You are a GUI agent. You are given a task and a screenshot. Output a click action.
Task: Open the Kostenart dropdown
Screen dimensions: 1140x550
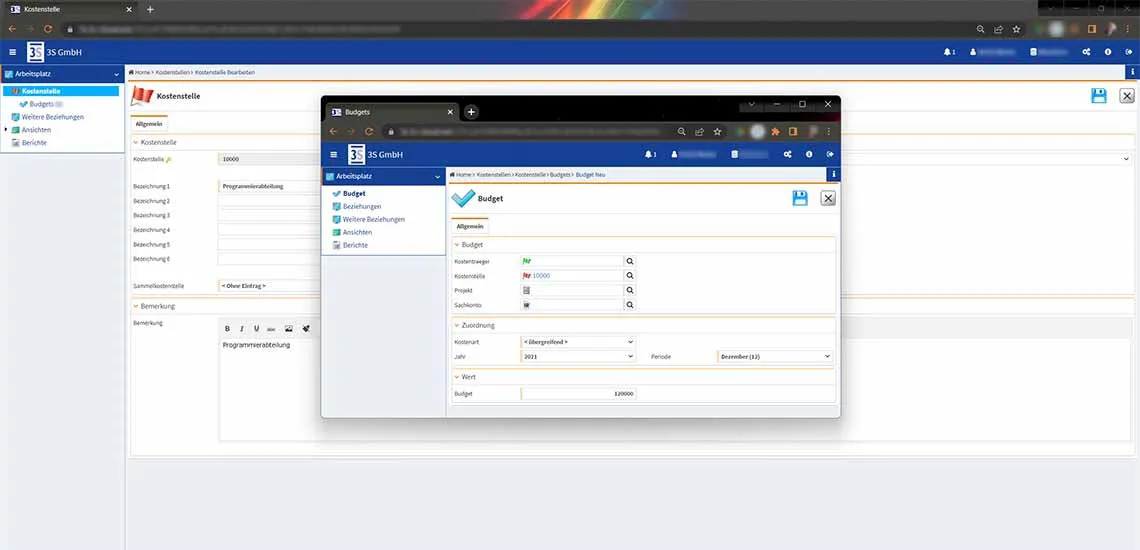click(578, 342)
